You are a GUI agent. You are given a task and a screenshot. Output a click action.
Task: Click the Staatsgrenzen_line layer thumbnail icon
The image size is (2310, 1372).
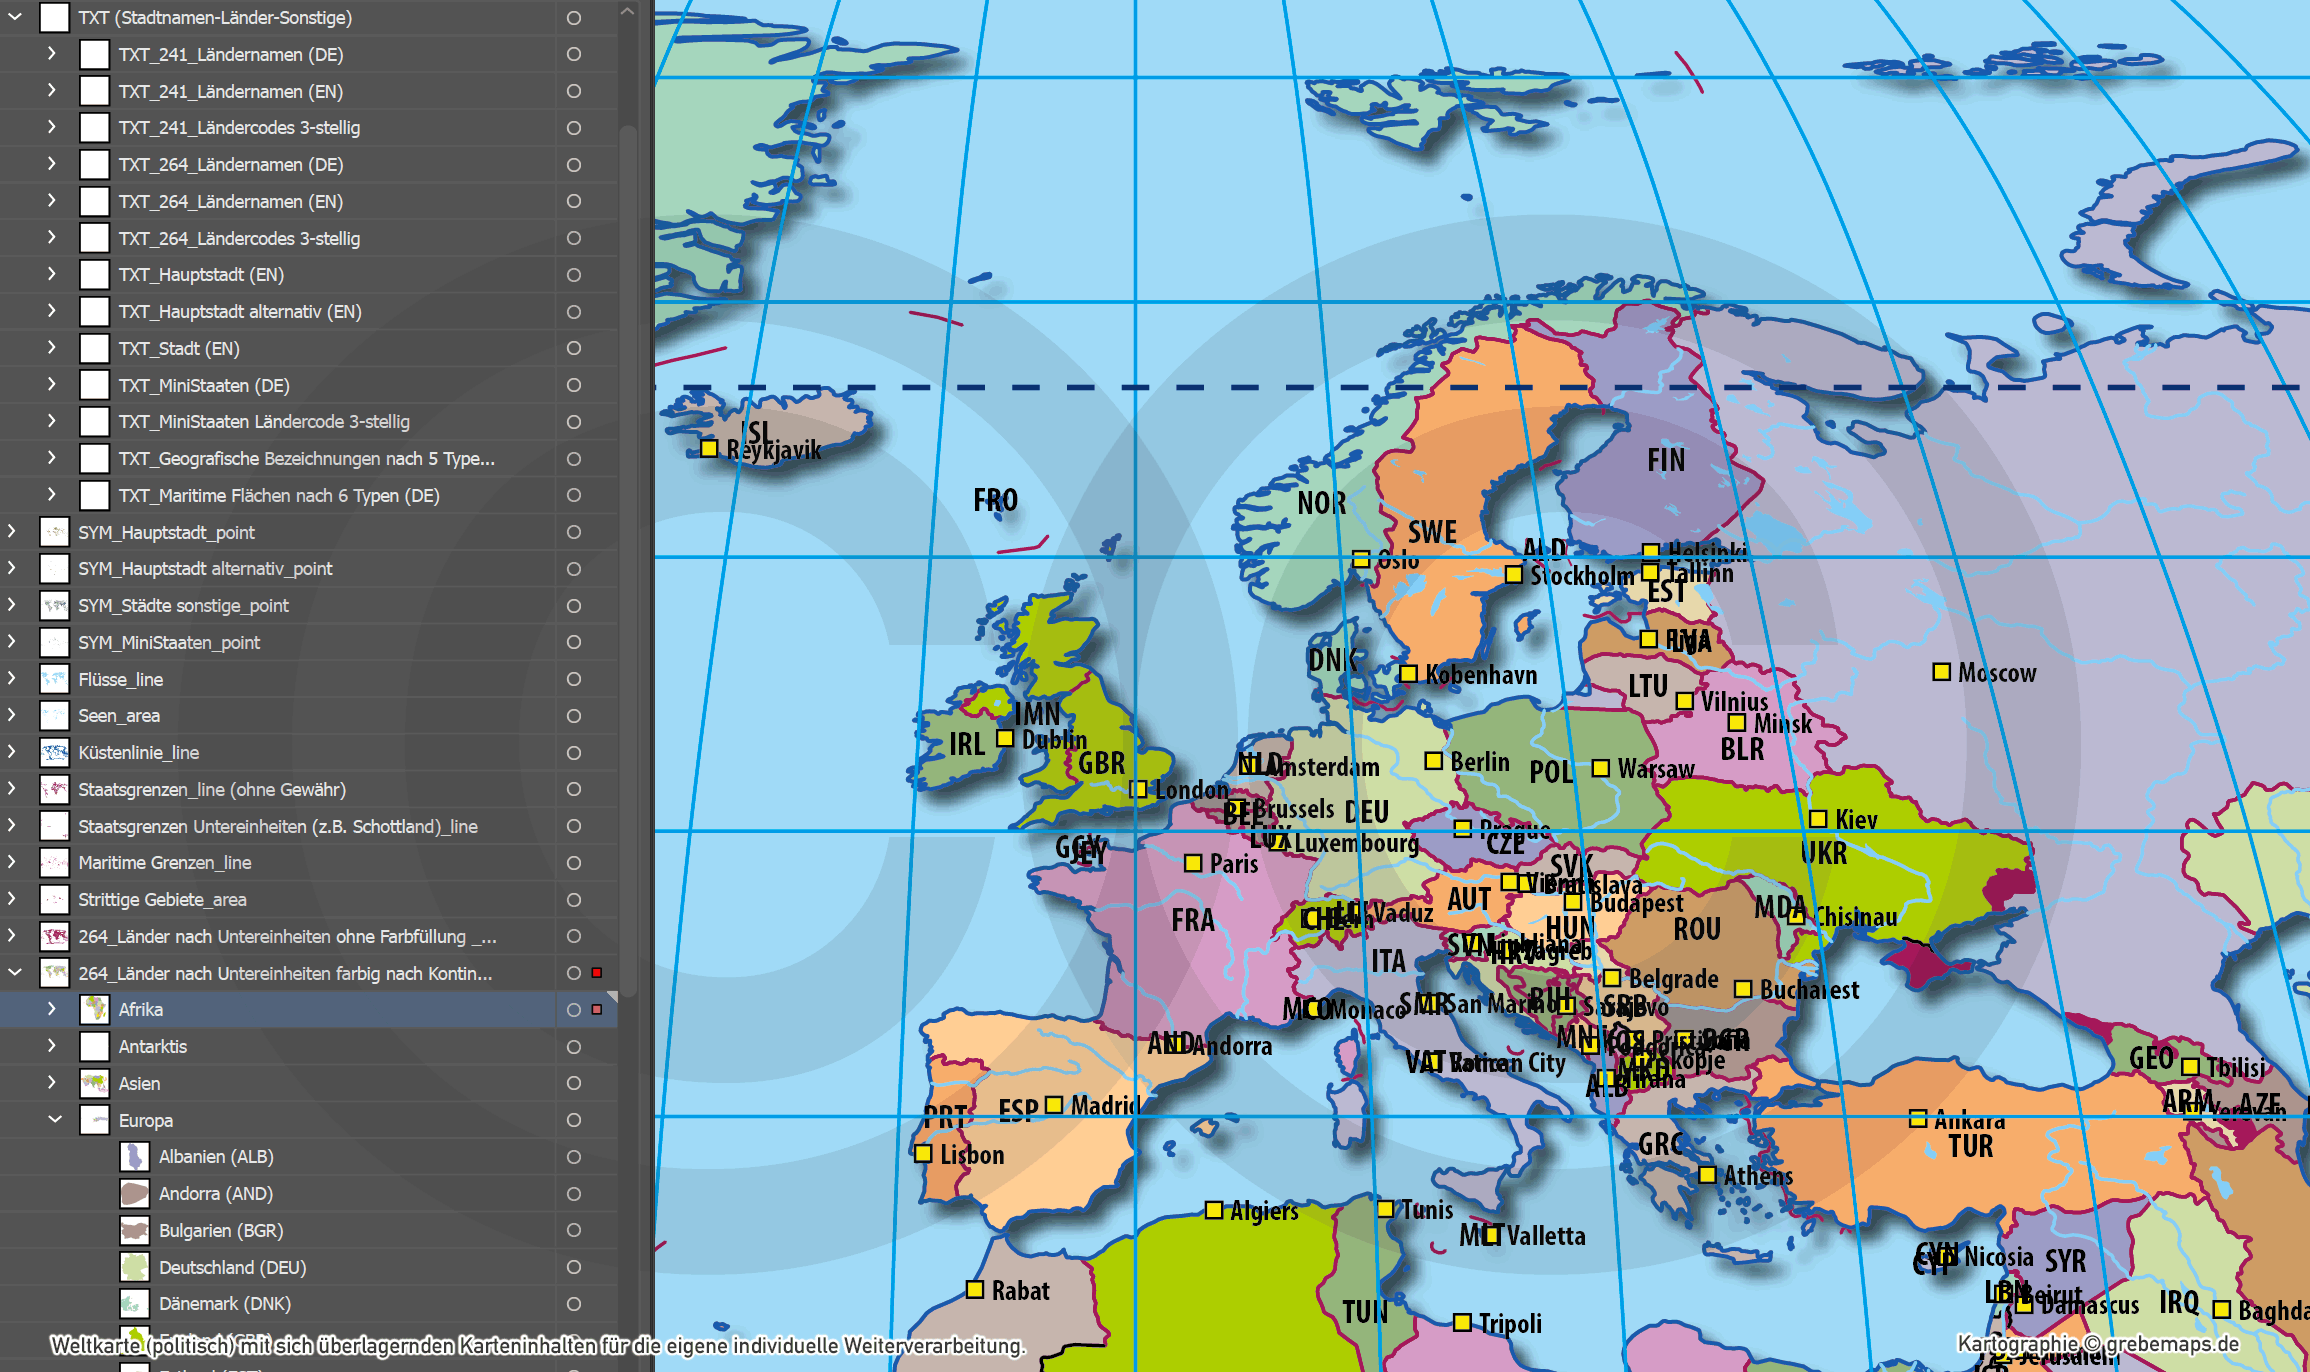tap(54, 790)
